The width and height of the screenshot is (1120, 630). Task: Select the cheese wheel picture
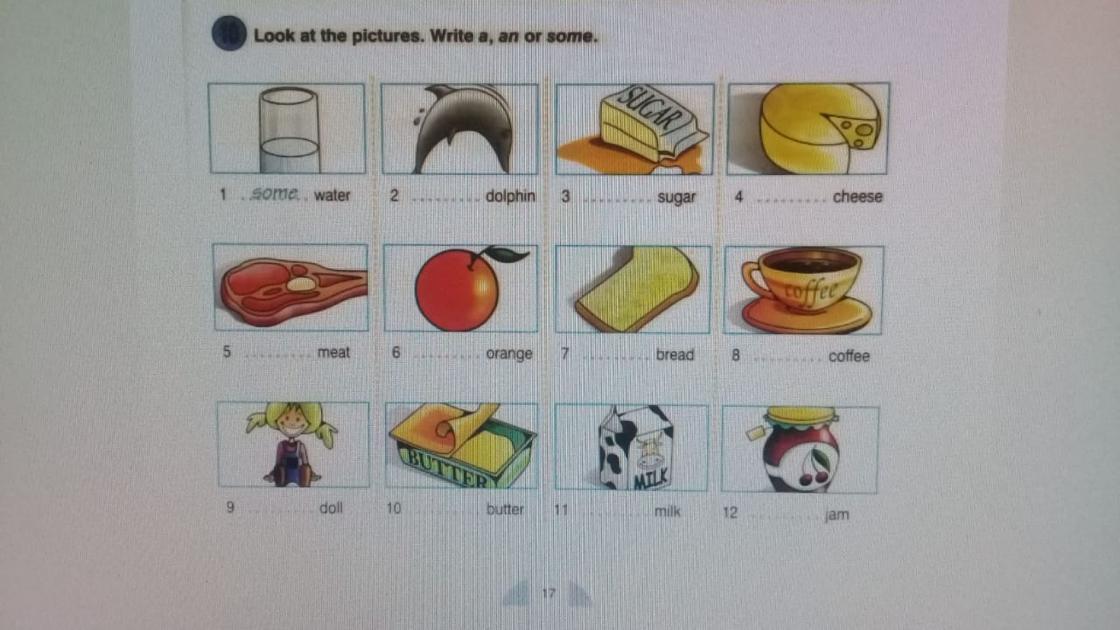click(808, 129)
